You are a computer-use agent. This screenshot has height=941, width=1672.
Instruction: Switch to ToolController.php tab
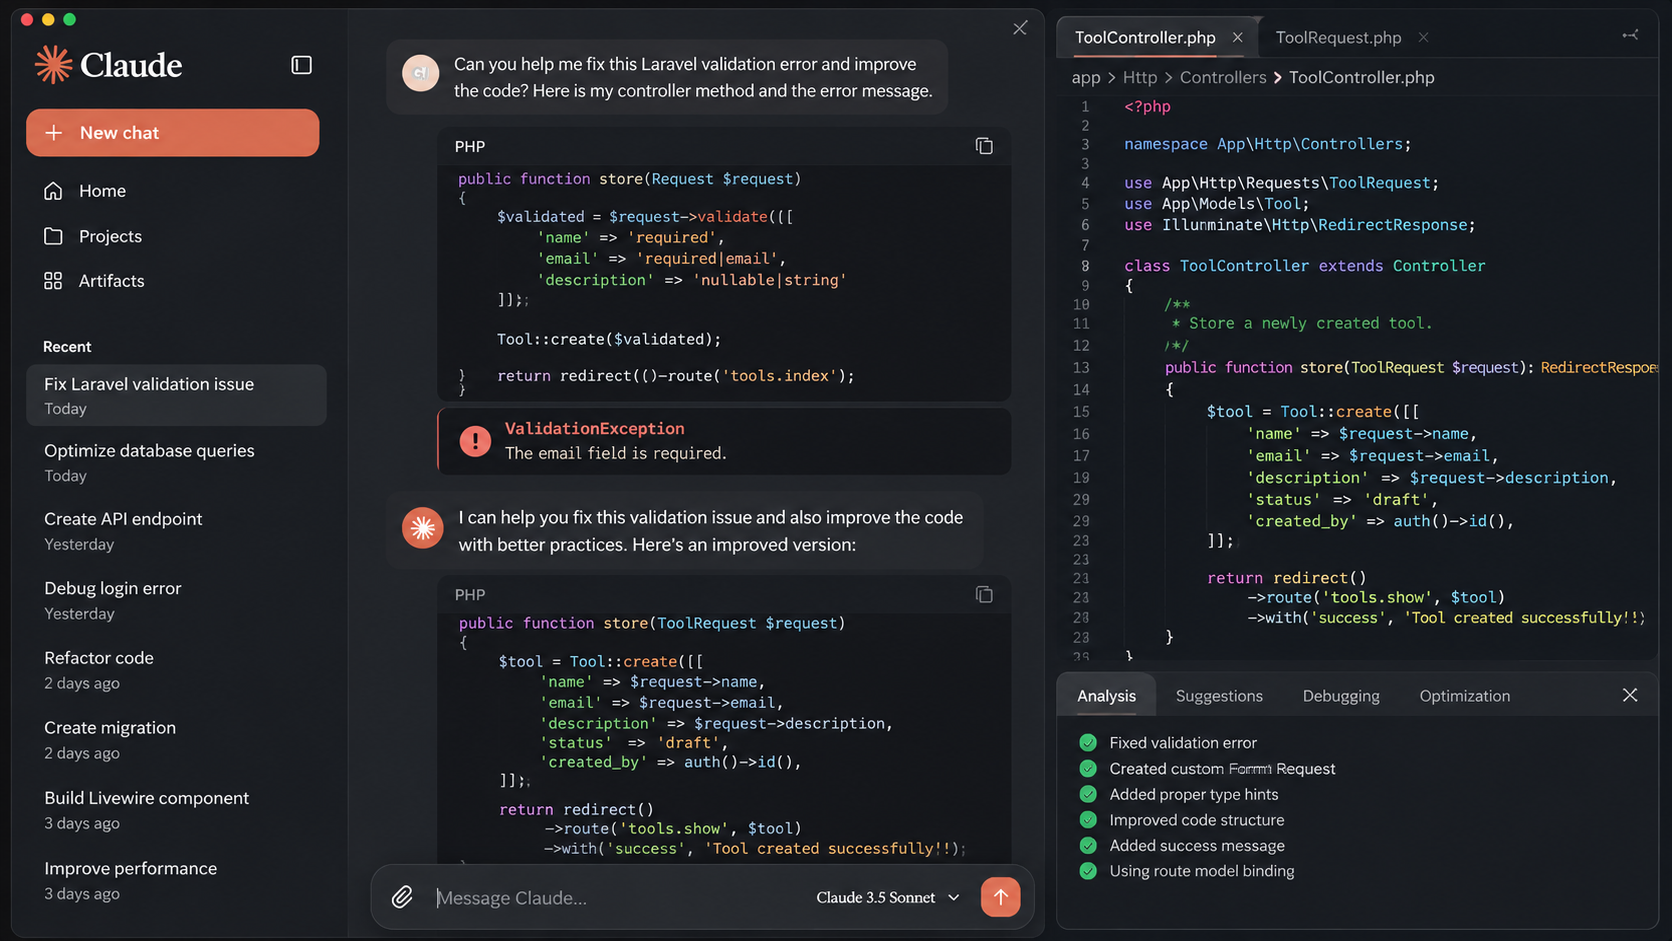1145,37
